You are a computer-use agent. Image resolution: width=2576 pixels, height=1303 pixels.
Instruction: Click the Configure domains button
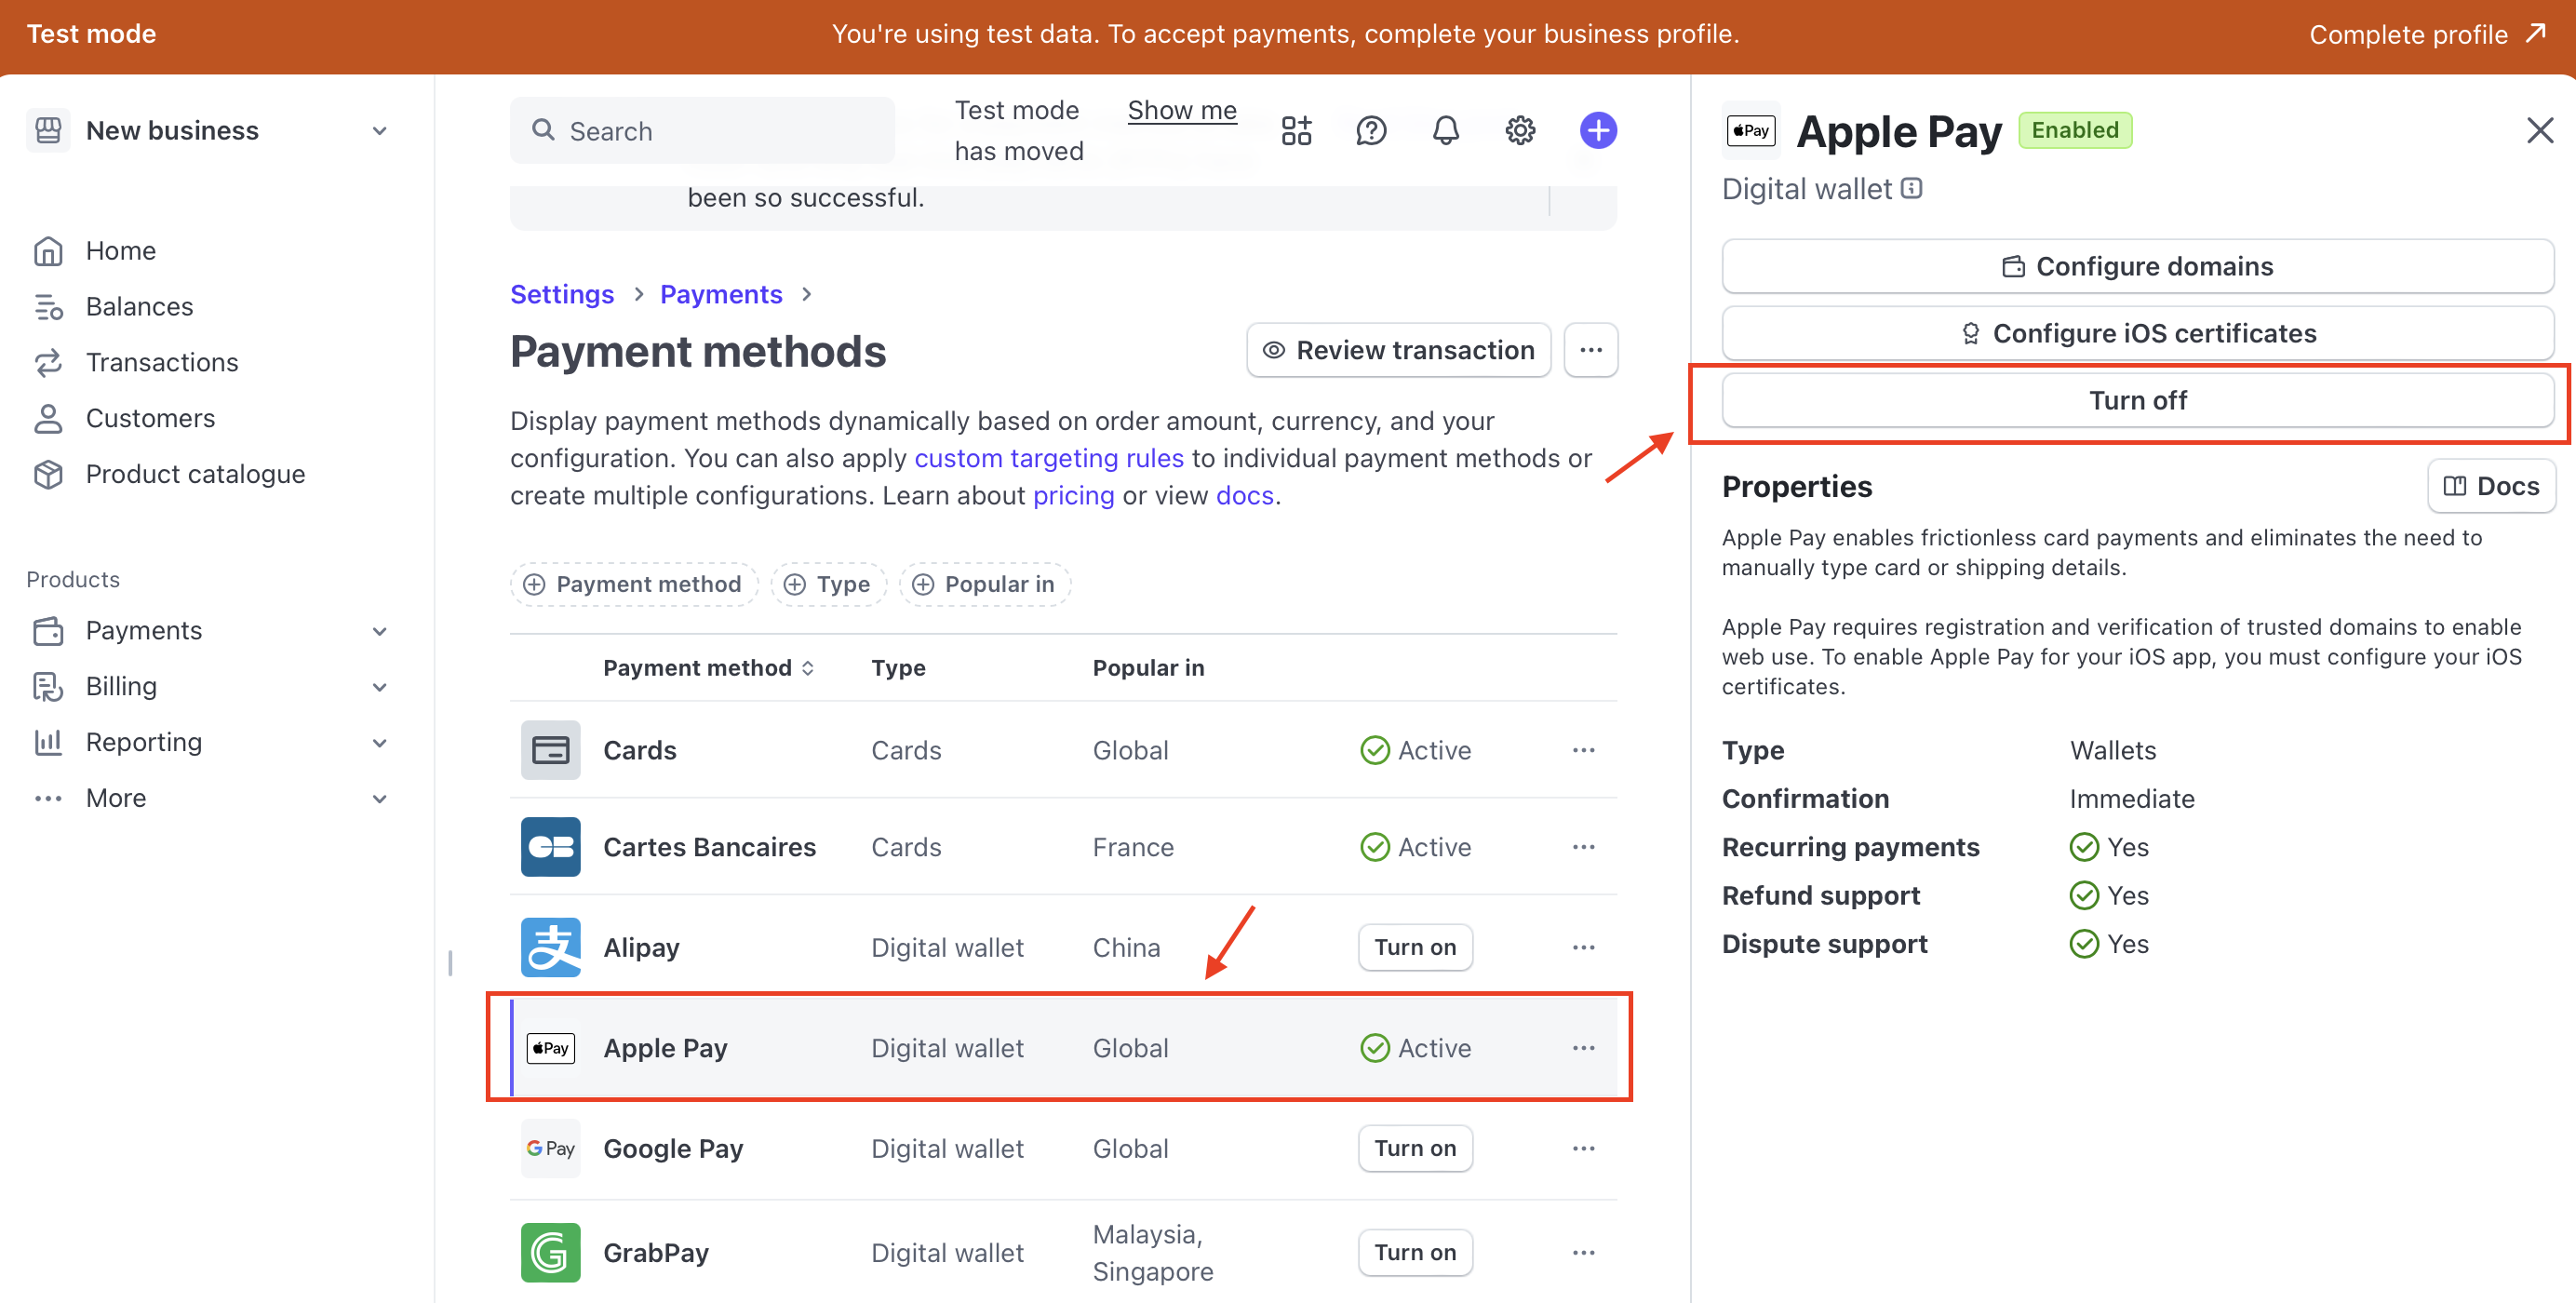tap(2137, 266)
